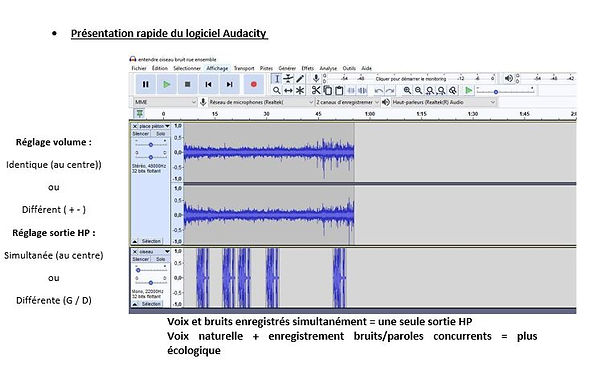Open the Édition menu
Screen dimensions: 600x379
[160, 68]
